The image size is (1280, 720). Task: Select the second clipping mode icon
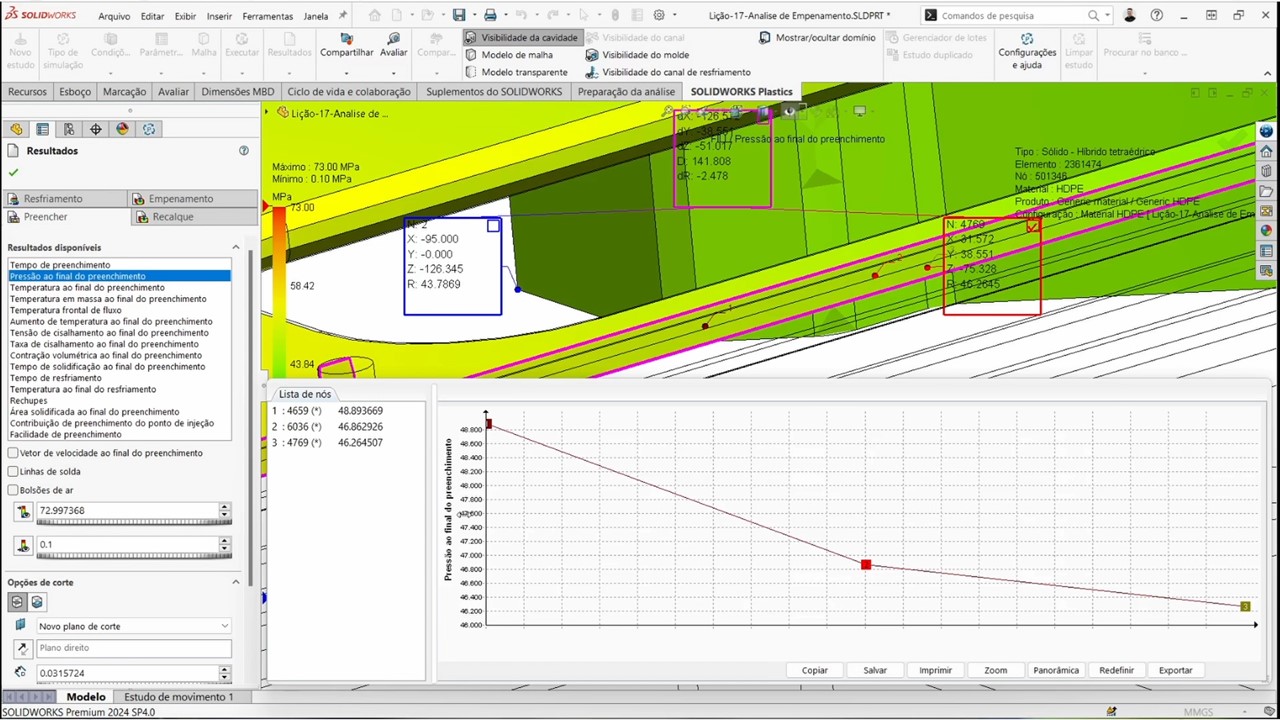coord(37,602)
